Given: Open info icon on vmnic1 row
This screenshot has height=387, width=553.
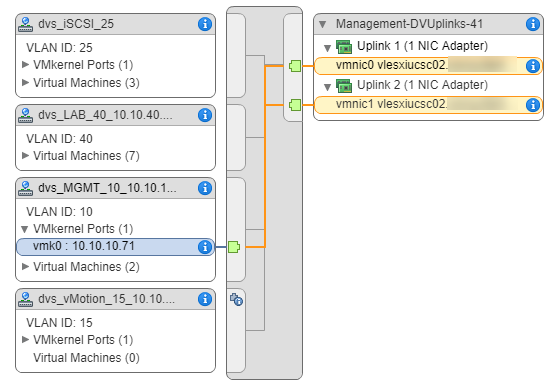Looking at the screenshot, I should 533,105.
